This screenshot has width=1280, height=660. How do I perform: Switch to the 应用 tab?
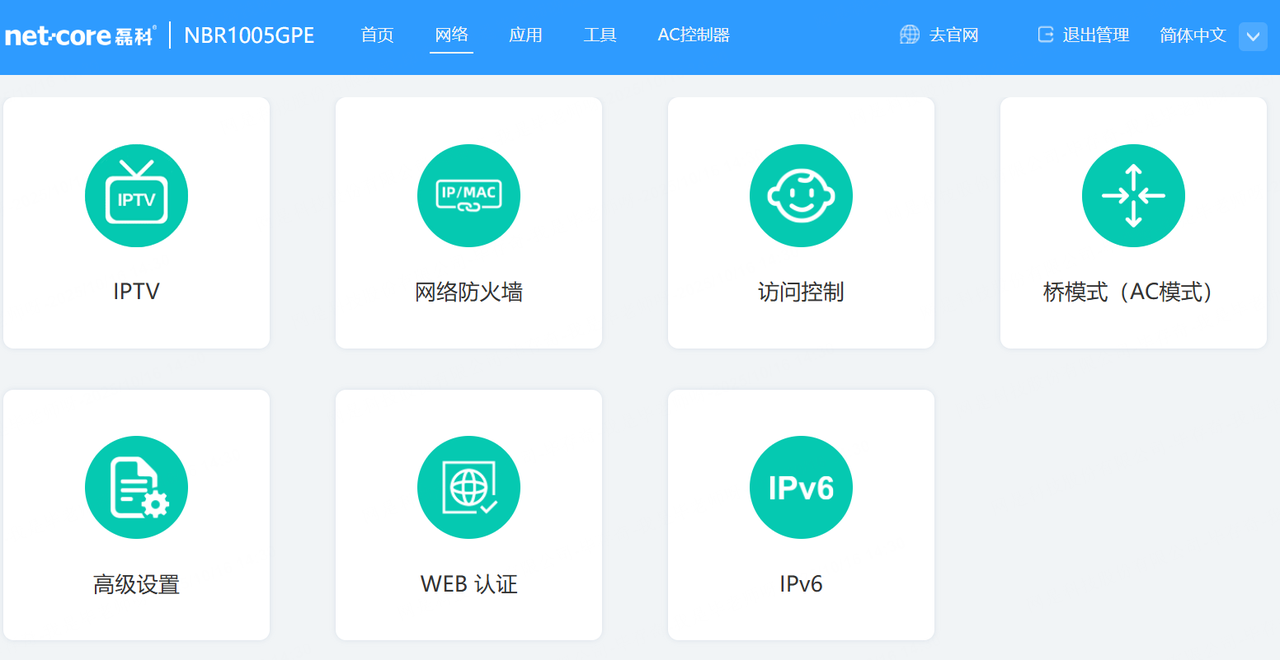point(526,35)
